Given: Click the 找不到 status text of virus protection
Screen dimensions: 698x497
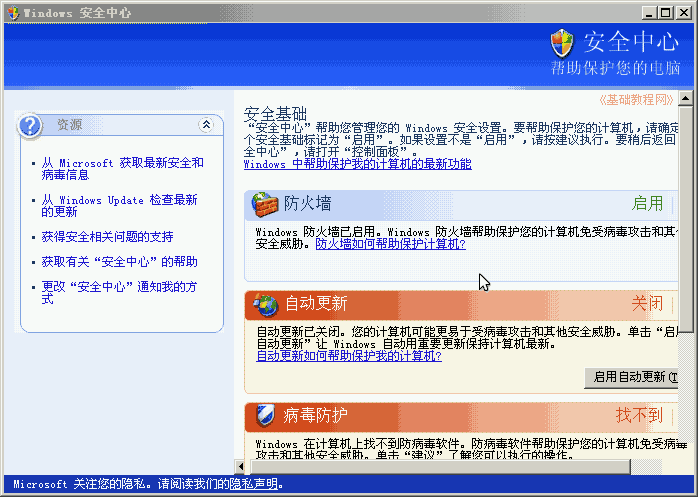Looking at the screenshot, I should click(639, 415).
